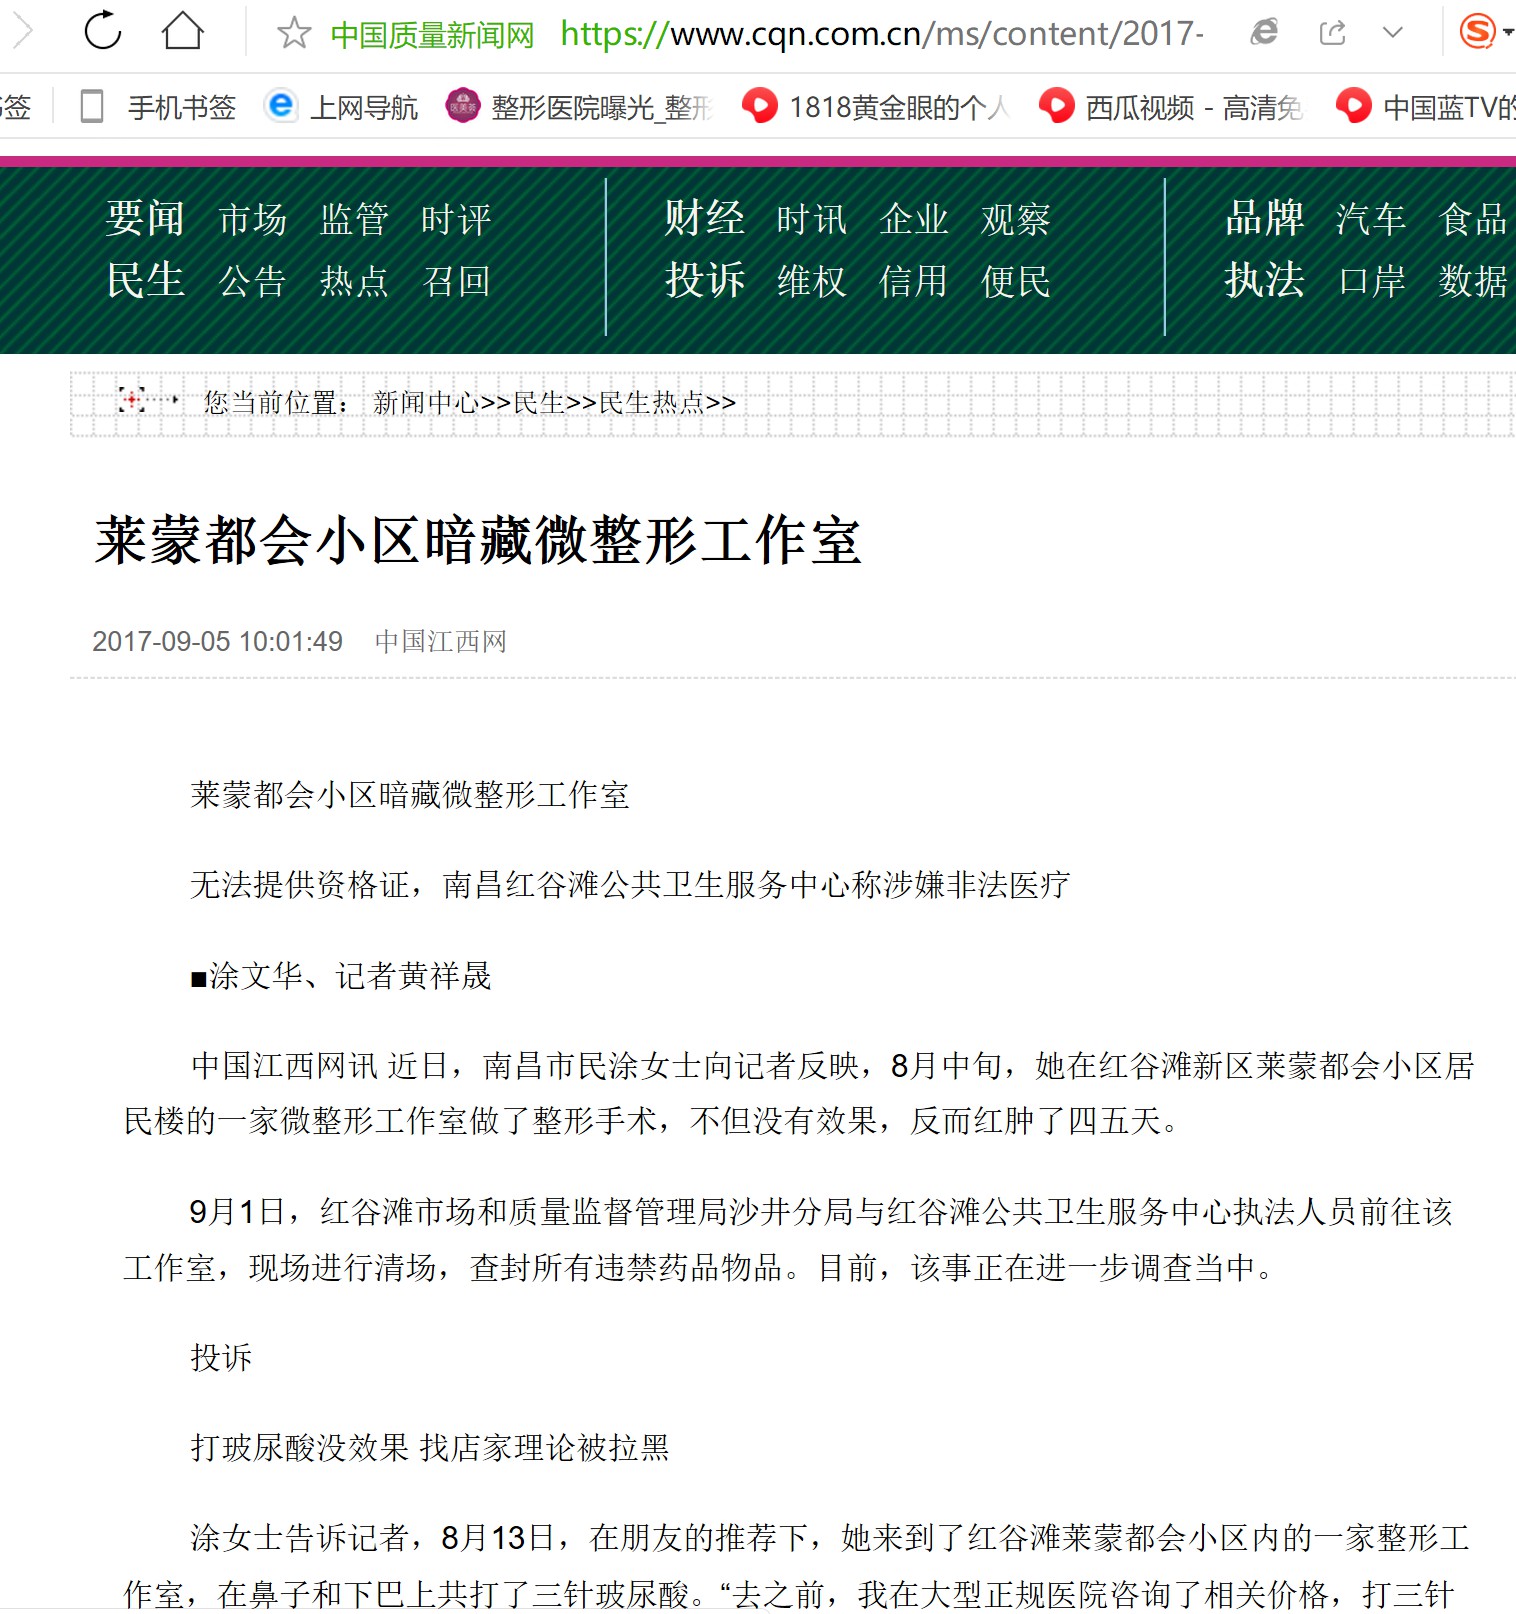Select the 观察 menu item
This screenshot has height=1614, width=1516.
(1016, 219)
